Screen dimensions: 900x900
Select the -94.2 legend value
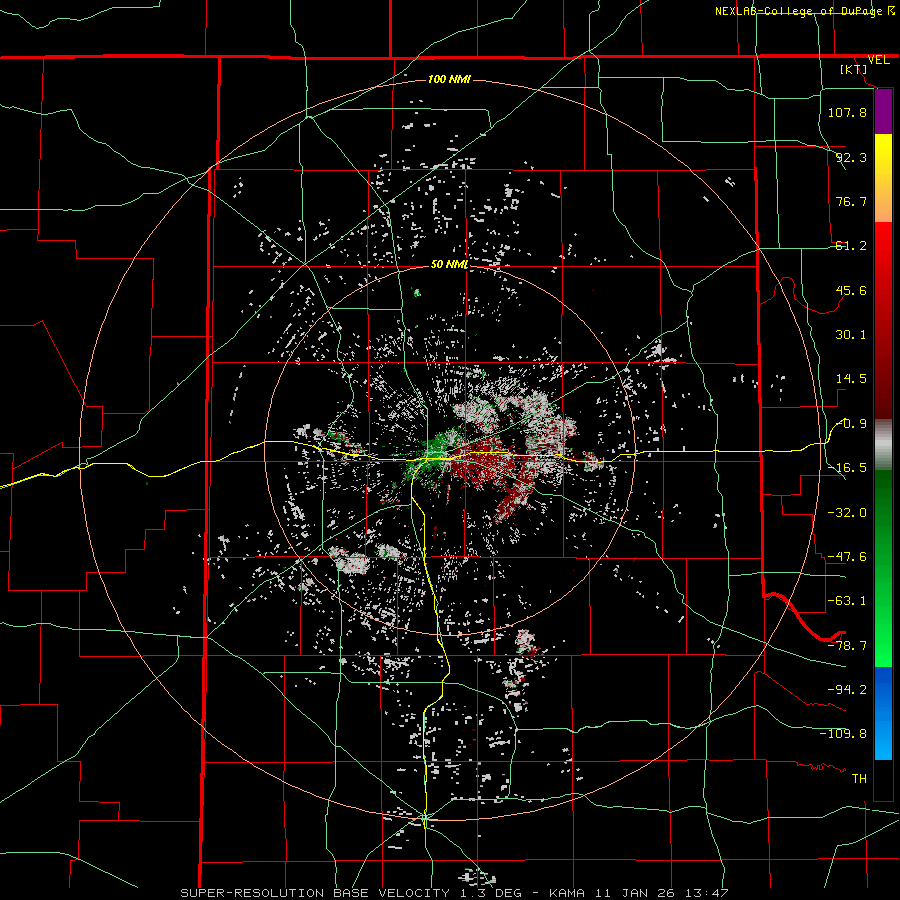[847, 689]
